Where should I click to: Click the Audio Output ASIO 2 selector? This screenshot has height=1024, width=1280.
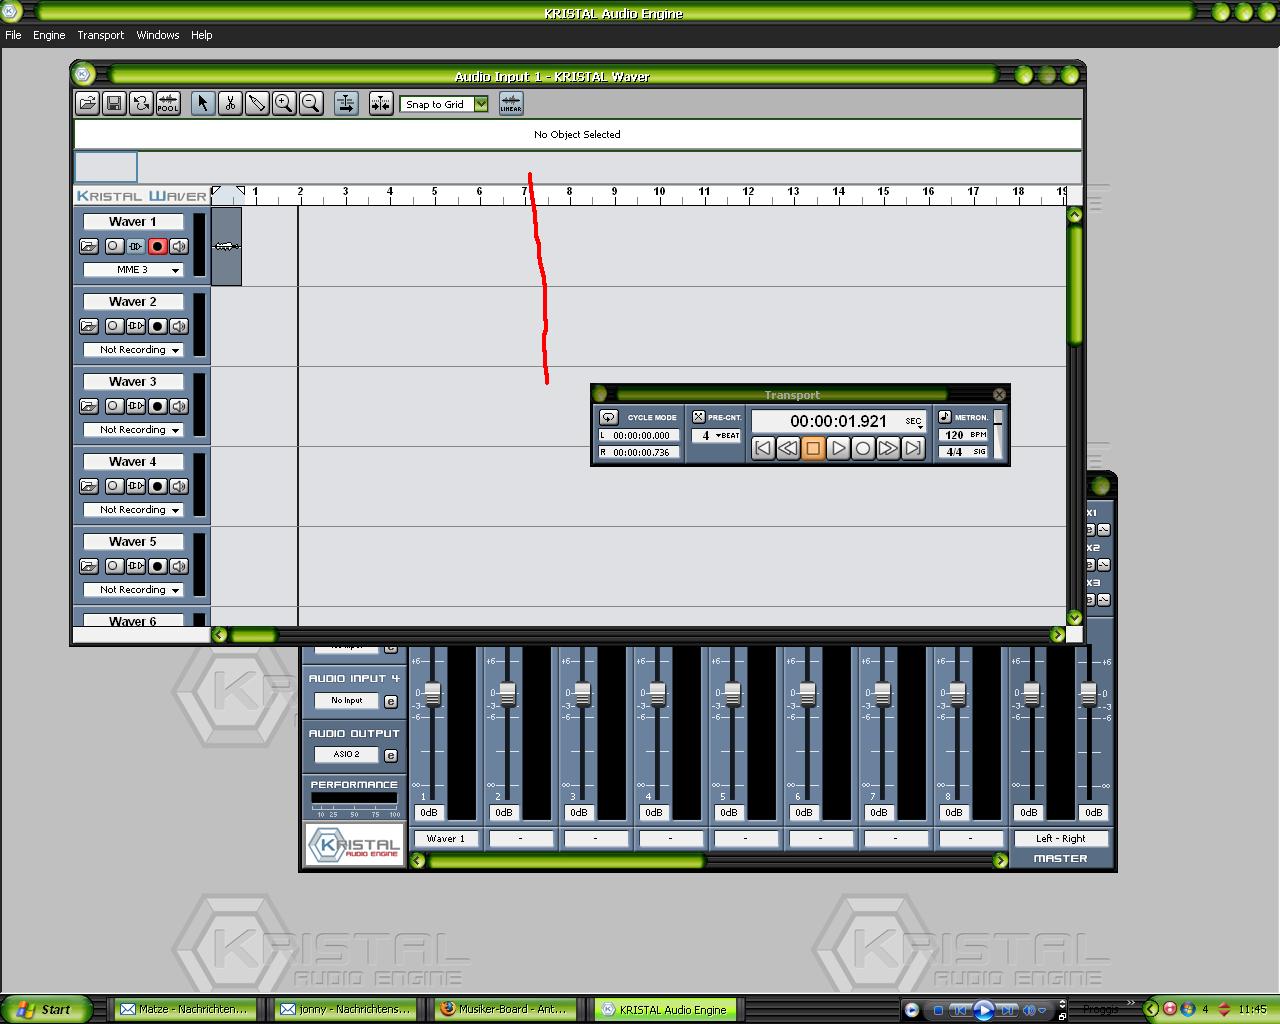[347, 755]
